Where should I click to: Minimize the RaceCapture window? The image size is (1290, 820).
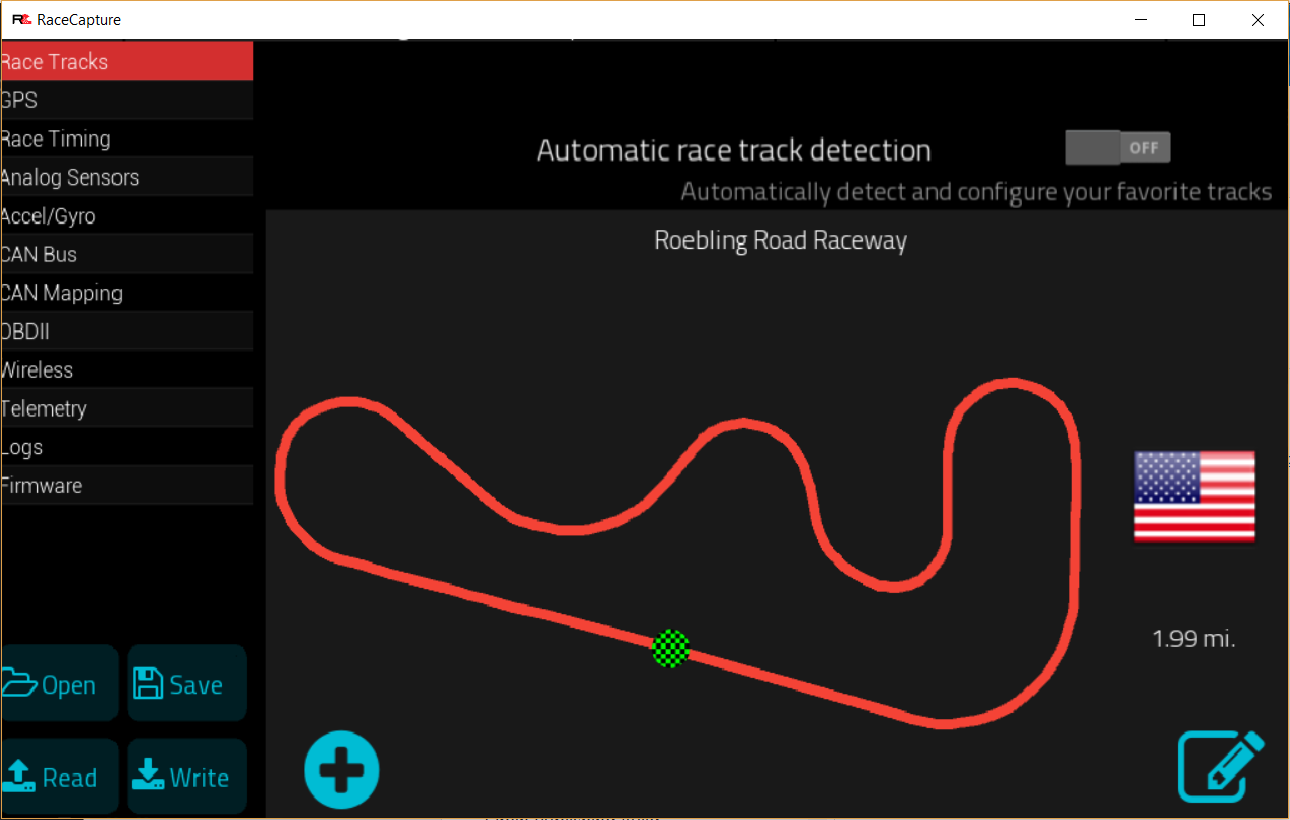pyautogui.click(x=1141, y=20)
